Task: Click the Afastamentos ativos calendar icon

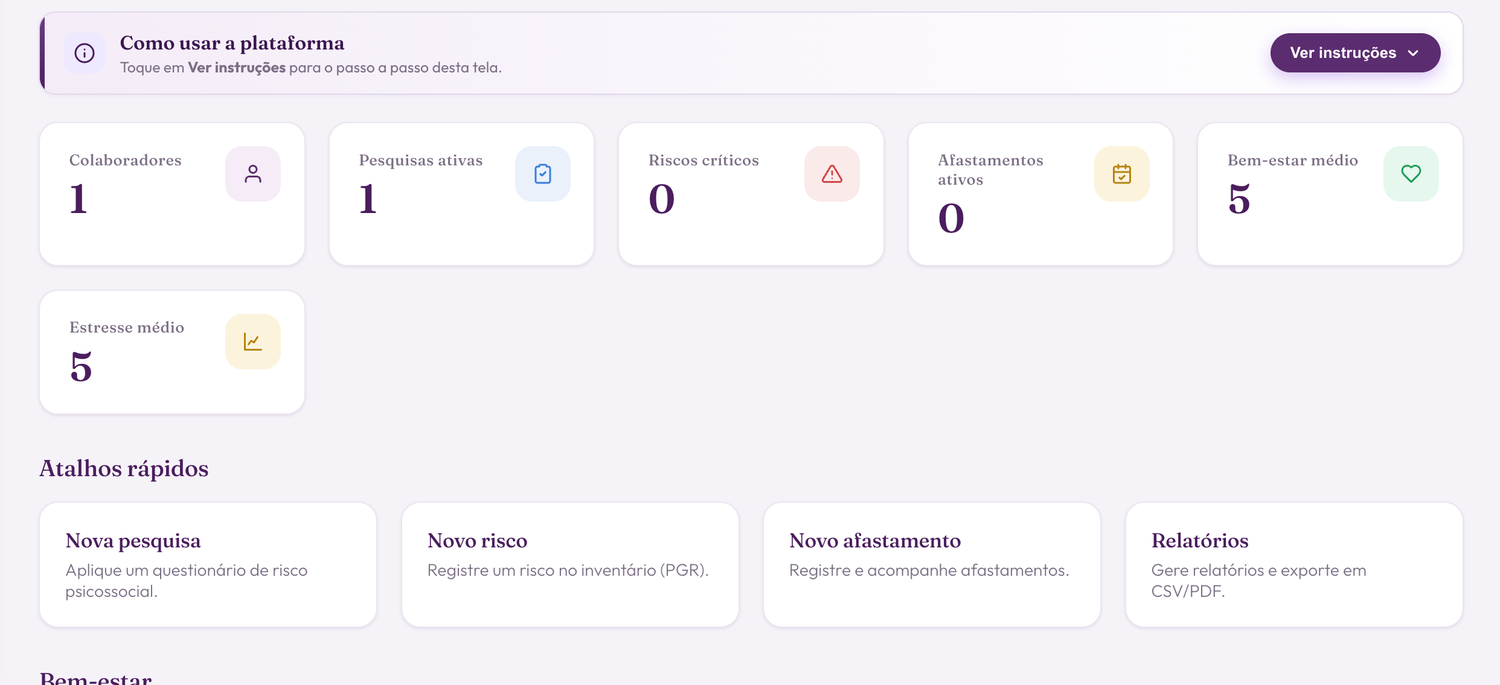Action: 1122,174
